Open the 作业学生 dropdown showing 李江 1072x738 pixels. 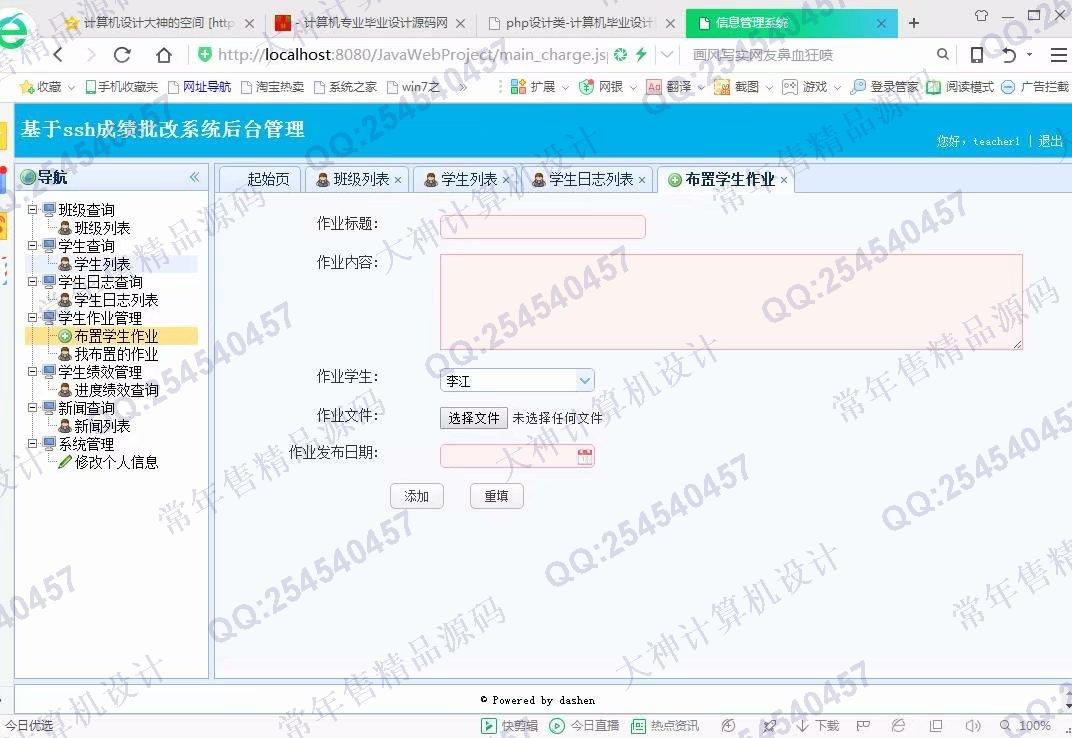pos(518,380)
